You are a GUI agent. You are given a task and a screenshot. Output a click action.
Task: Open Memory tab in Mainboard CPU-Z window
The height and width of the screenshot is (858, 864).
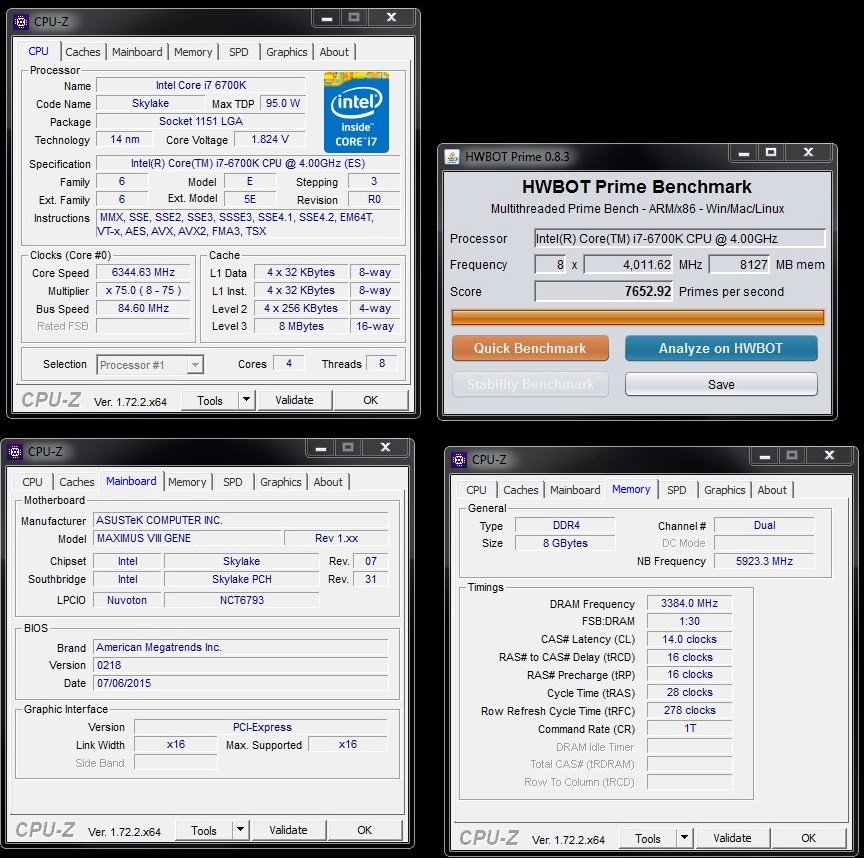[x=187, y=482]
